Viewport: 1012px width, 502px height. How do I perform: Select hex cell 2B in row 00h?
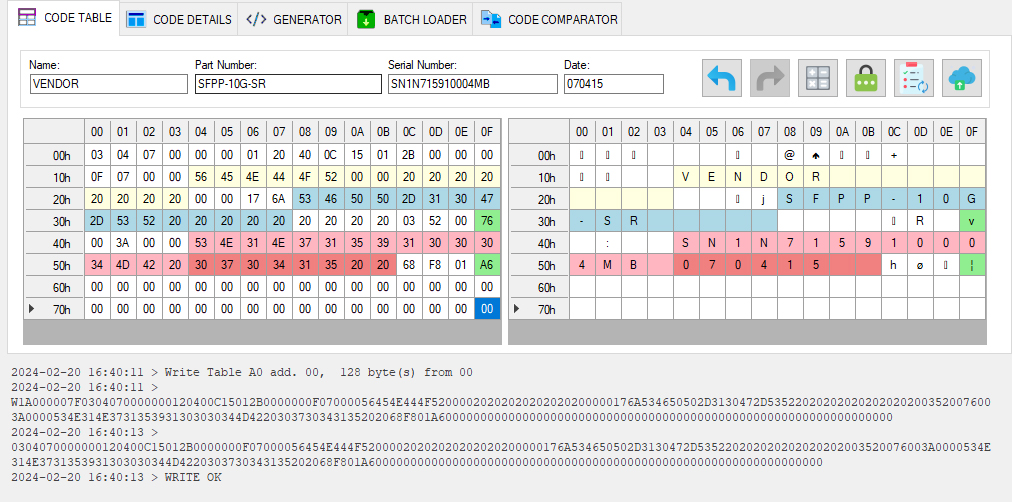[x=409, y=155]
